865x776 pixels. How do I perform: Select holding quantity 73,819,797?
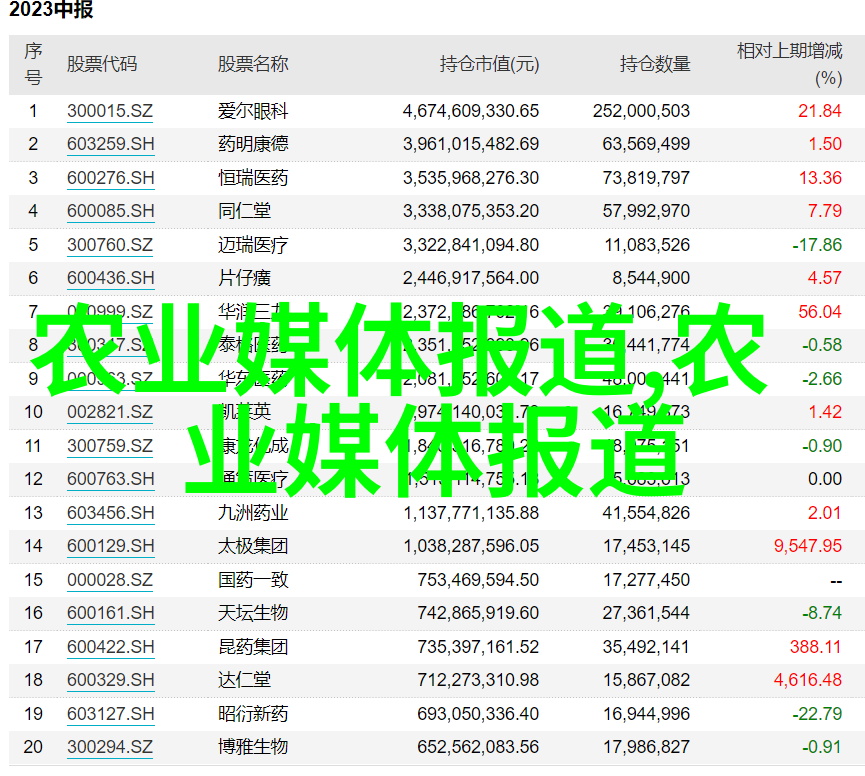click(646, 178)
